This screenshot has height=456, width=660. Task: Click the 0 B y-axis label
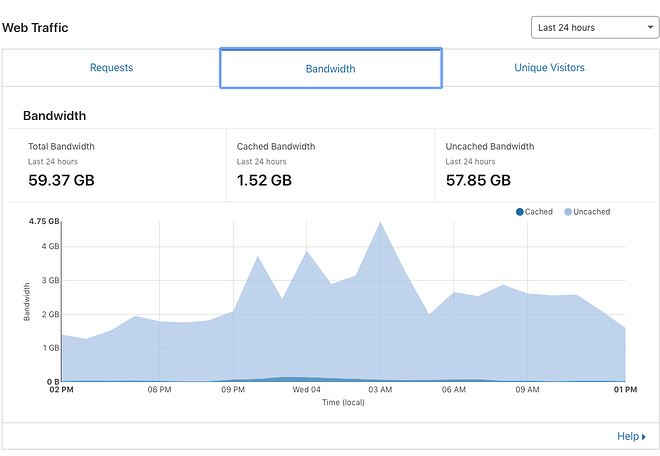[x=53, y=381]
